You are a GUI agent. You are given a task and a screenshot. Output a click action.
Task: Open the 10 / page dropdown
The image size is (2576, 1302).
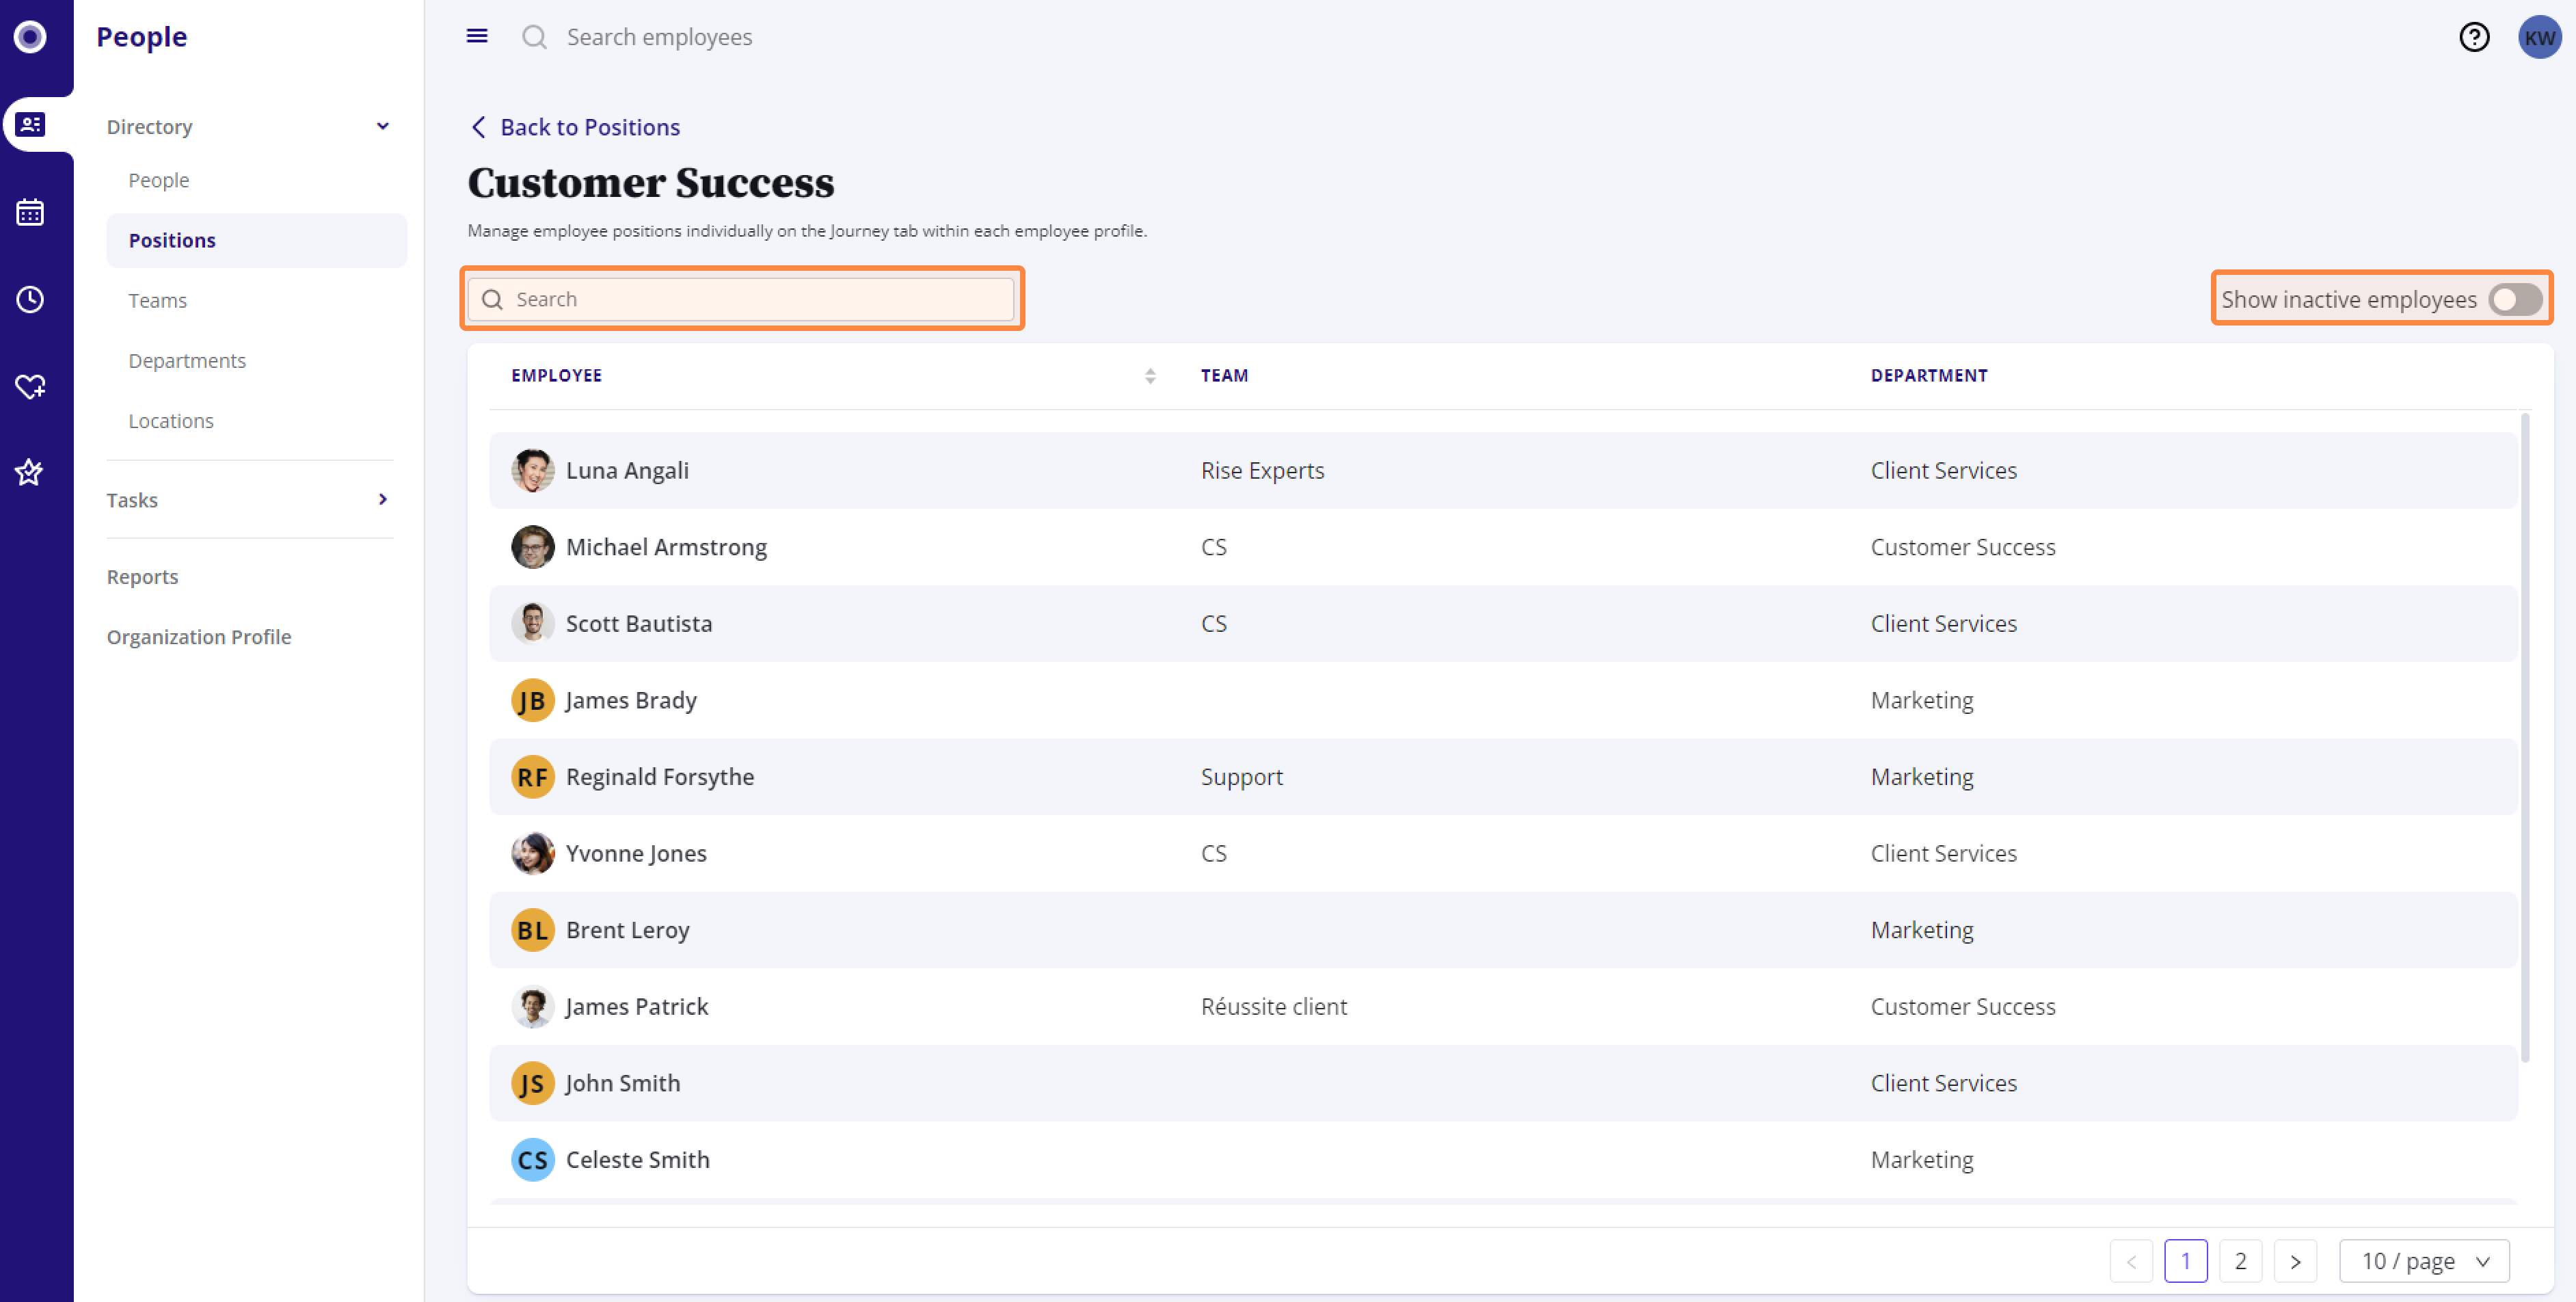2424,1261
